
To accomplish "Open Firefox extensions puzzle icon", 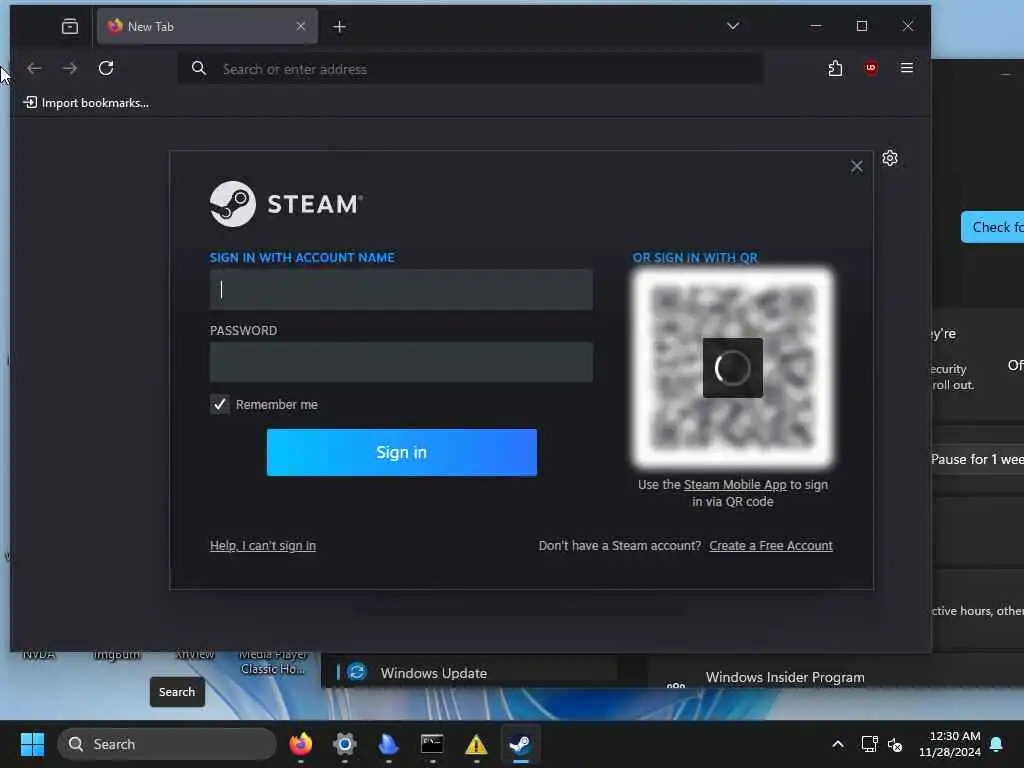I will (x=835, y=68).
